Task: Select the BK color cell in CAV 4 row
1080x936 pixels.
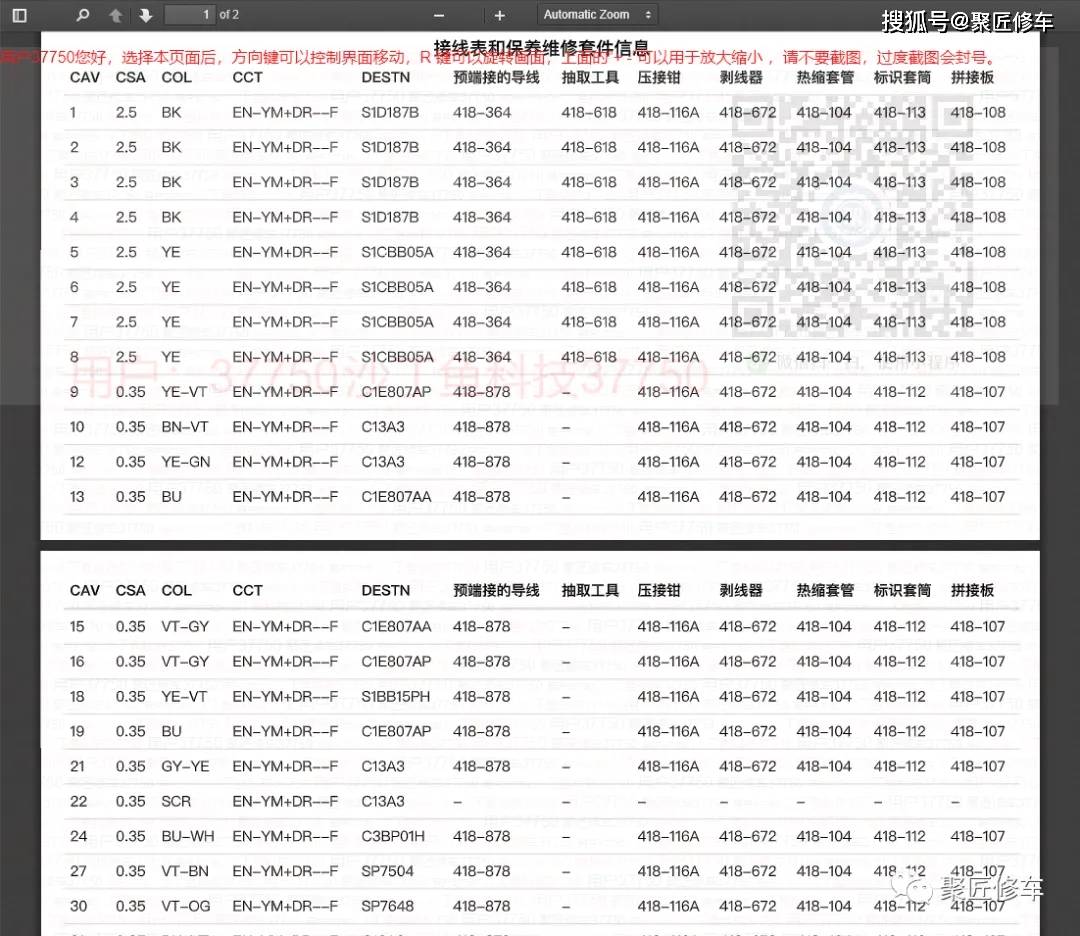Action: tap(172, 217)
